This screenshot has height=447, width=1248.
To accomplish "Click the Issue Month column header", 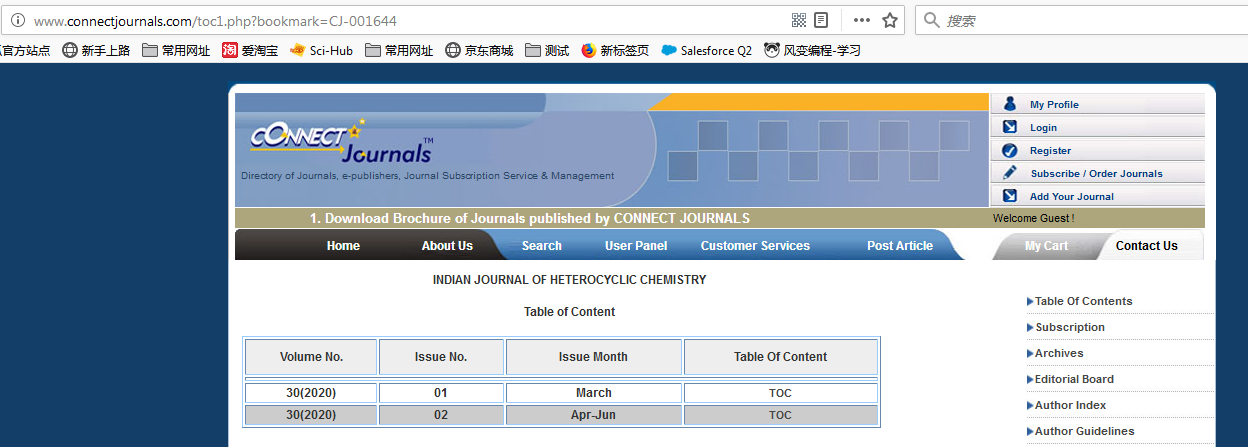I will 594,357.
